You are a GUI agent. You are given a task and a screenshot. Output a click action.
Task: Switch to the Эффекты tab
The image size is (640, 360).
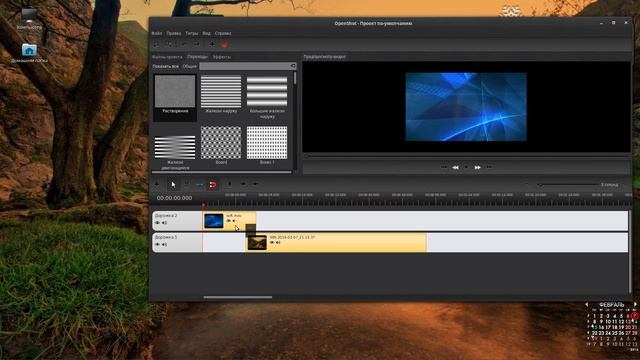click(x=222, y=57)
